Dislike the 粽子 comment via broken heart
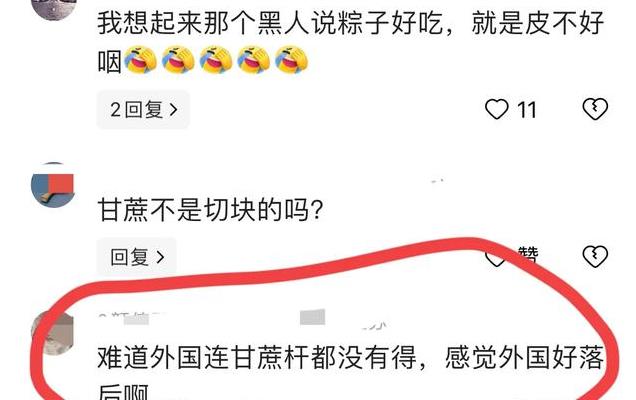Screen dimensions: 636x400 595,110
